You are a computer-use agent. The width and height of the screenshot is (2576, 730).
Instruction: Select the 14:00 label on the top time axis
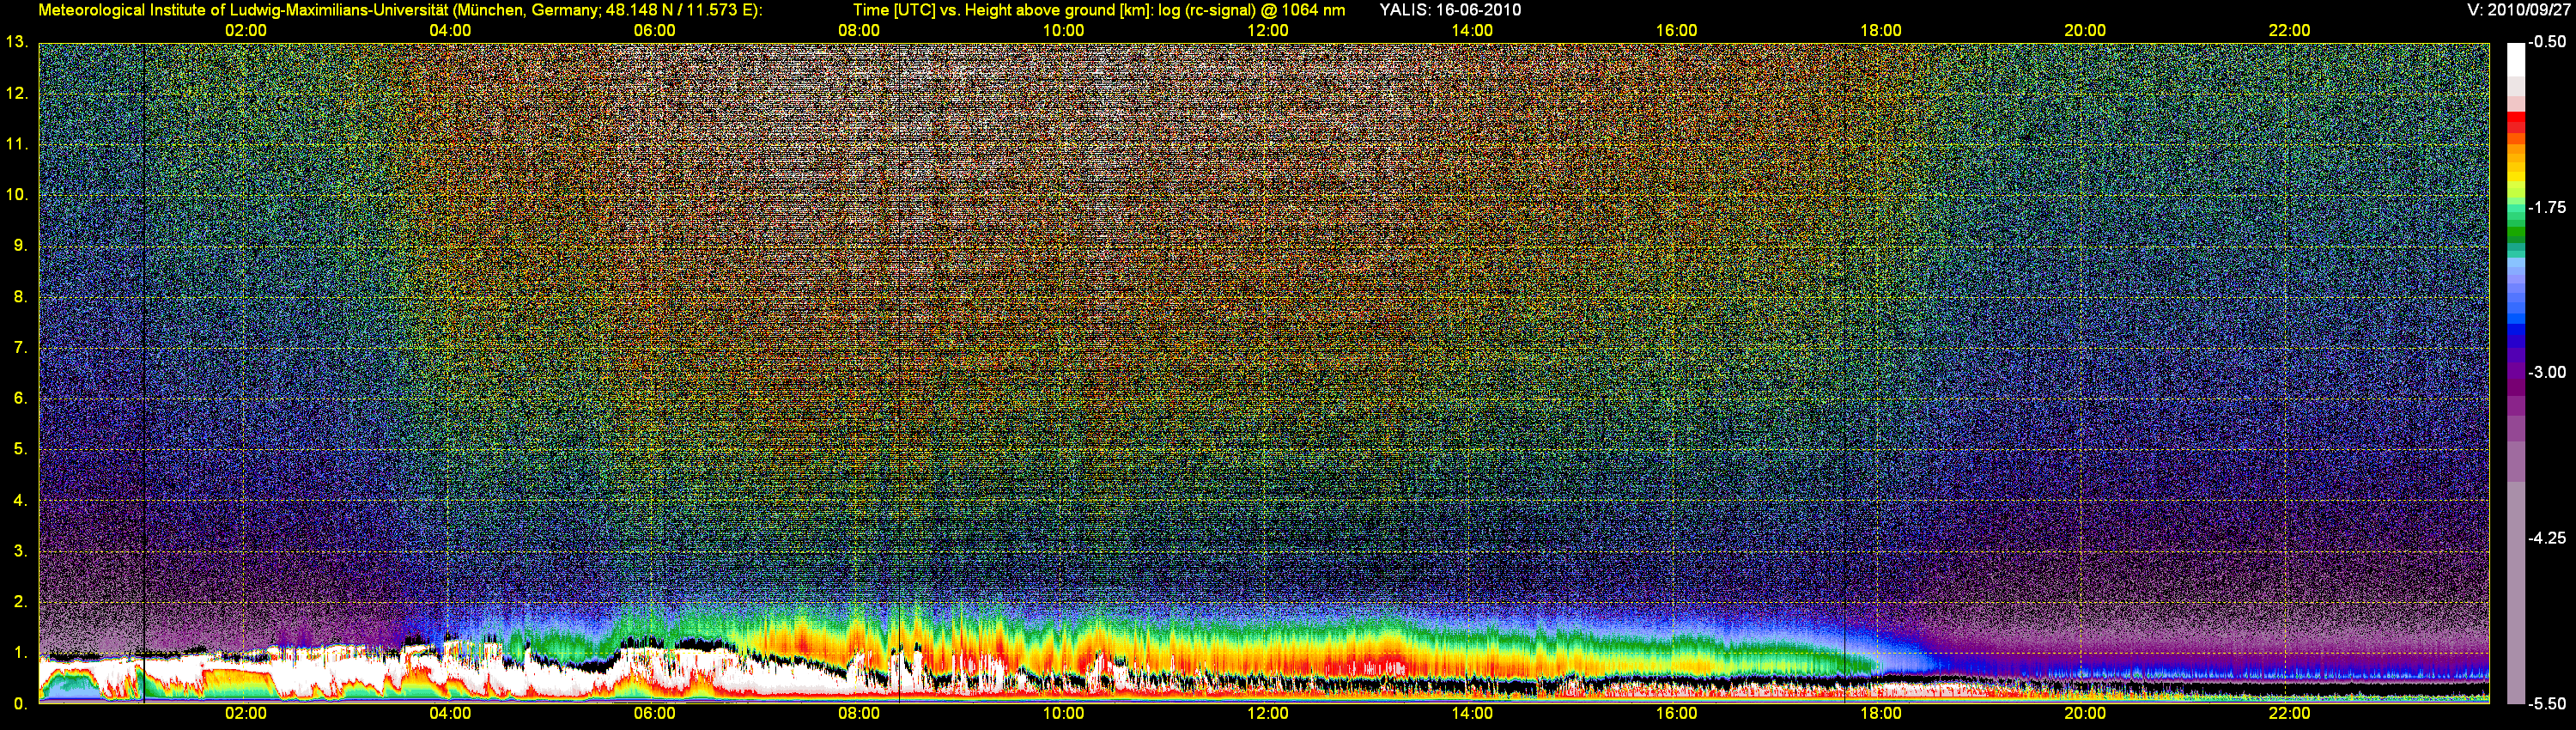pyautogui.click(x=1472, y=31)
